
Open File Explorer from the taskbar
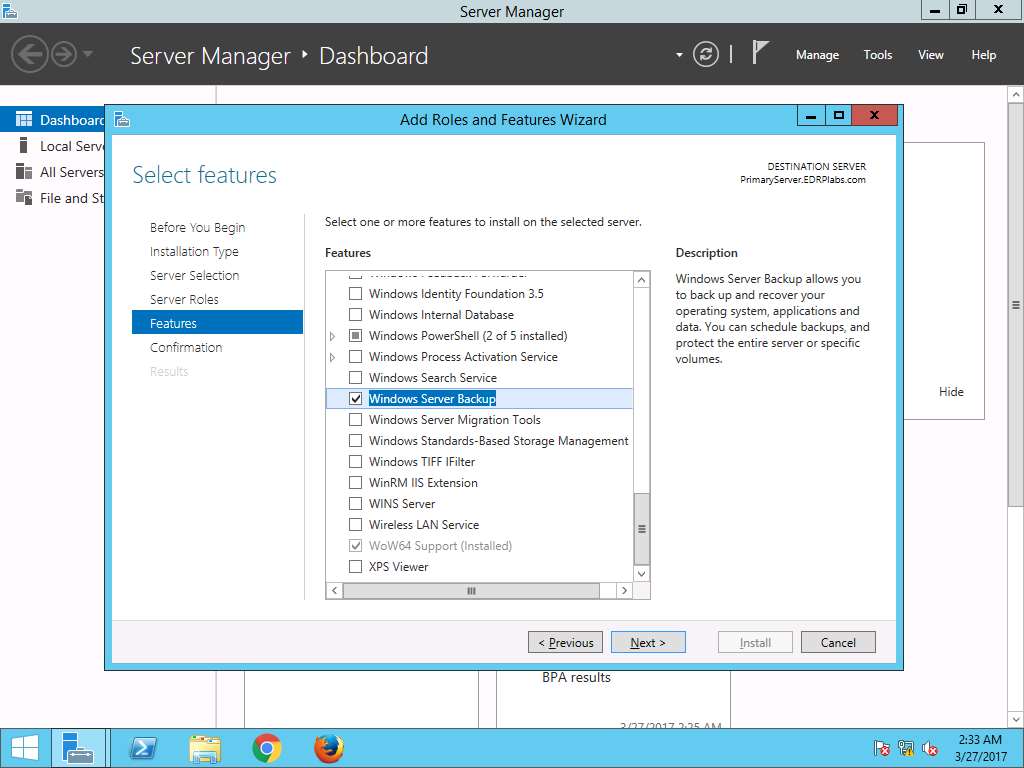click(x=205, y=748)
